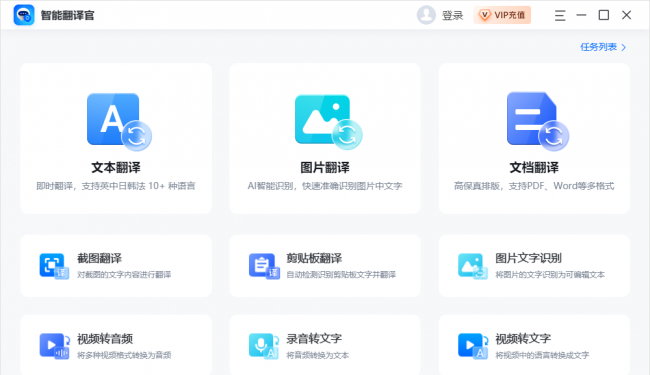Viewport: 650px width, 375px height.
Task: Click the 视频转文字 video icon
Action: [473, 346]
